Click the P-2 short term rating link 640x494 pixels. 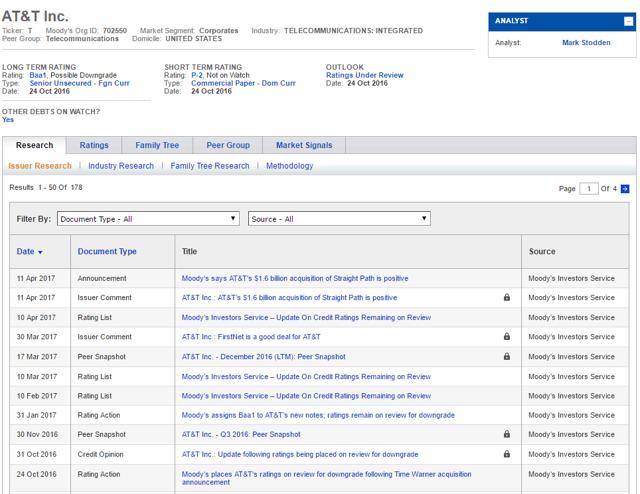197,75
